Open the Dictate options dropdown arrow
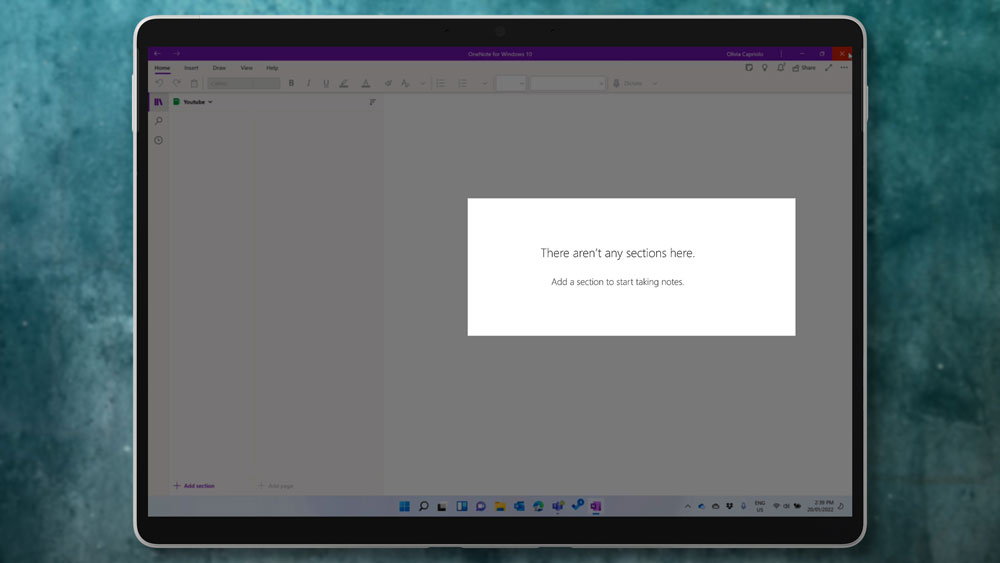Screen dimensions: 1000x563 (x=655, y=84)
